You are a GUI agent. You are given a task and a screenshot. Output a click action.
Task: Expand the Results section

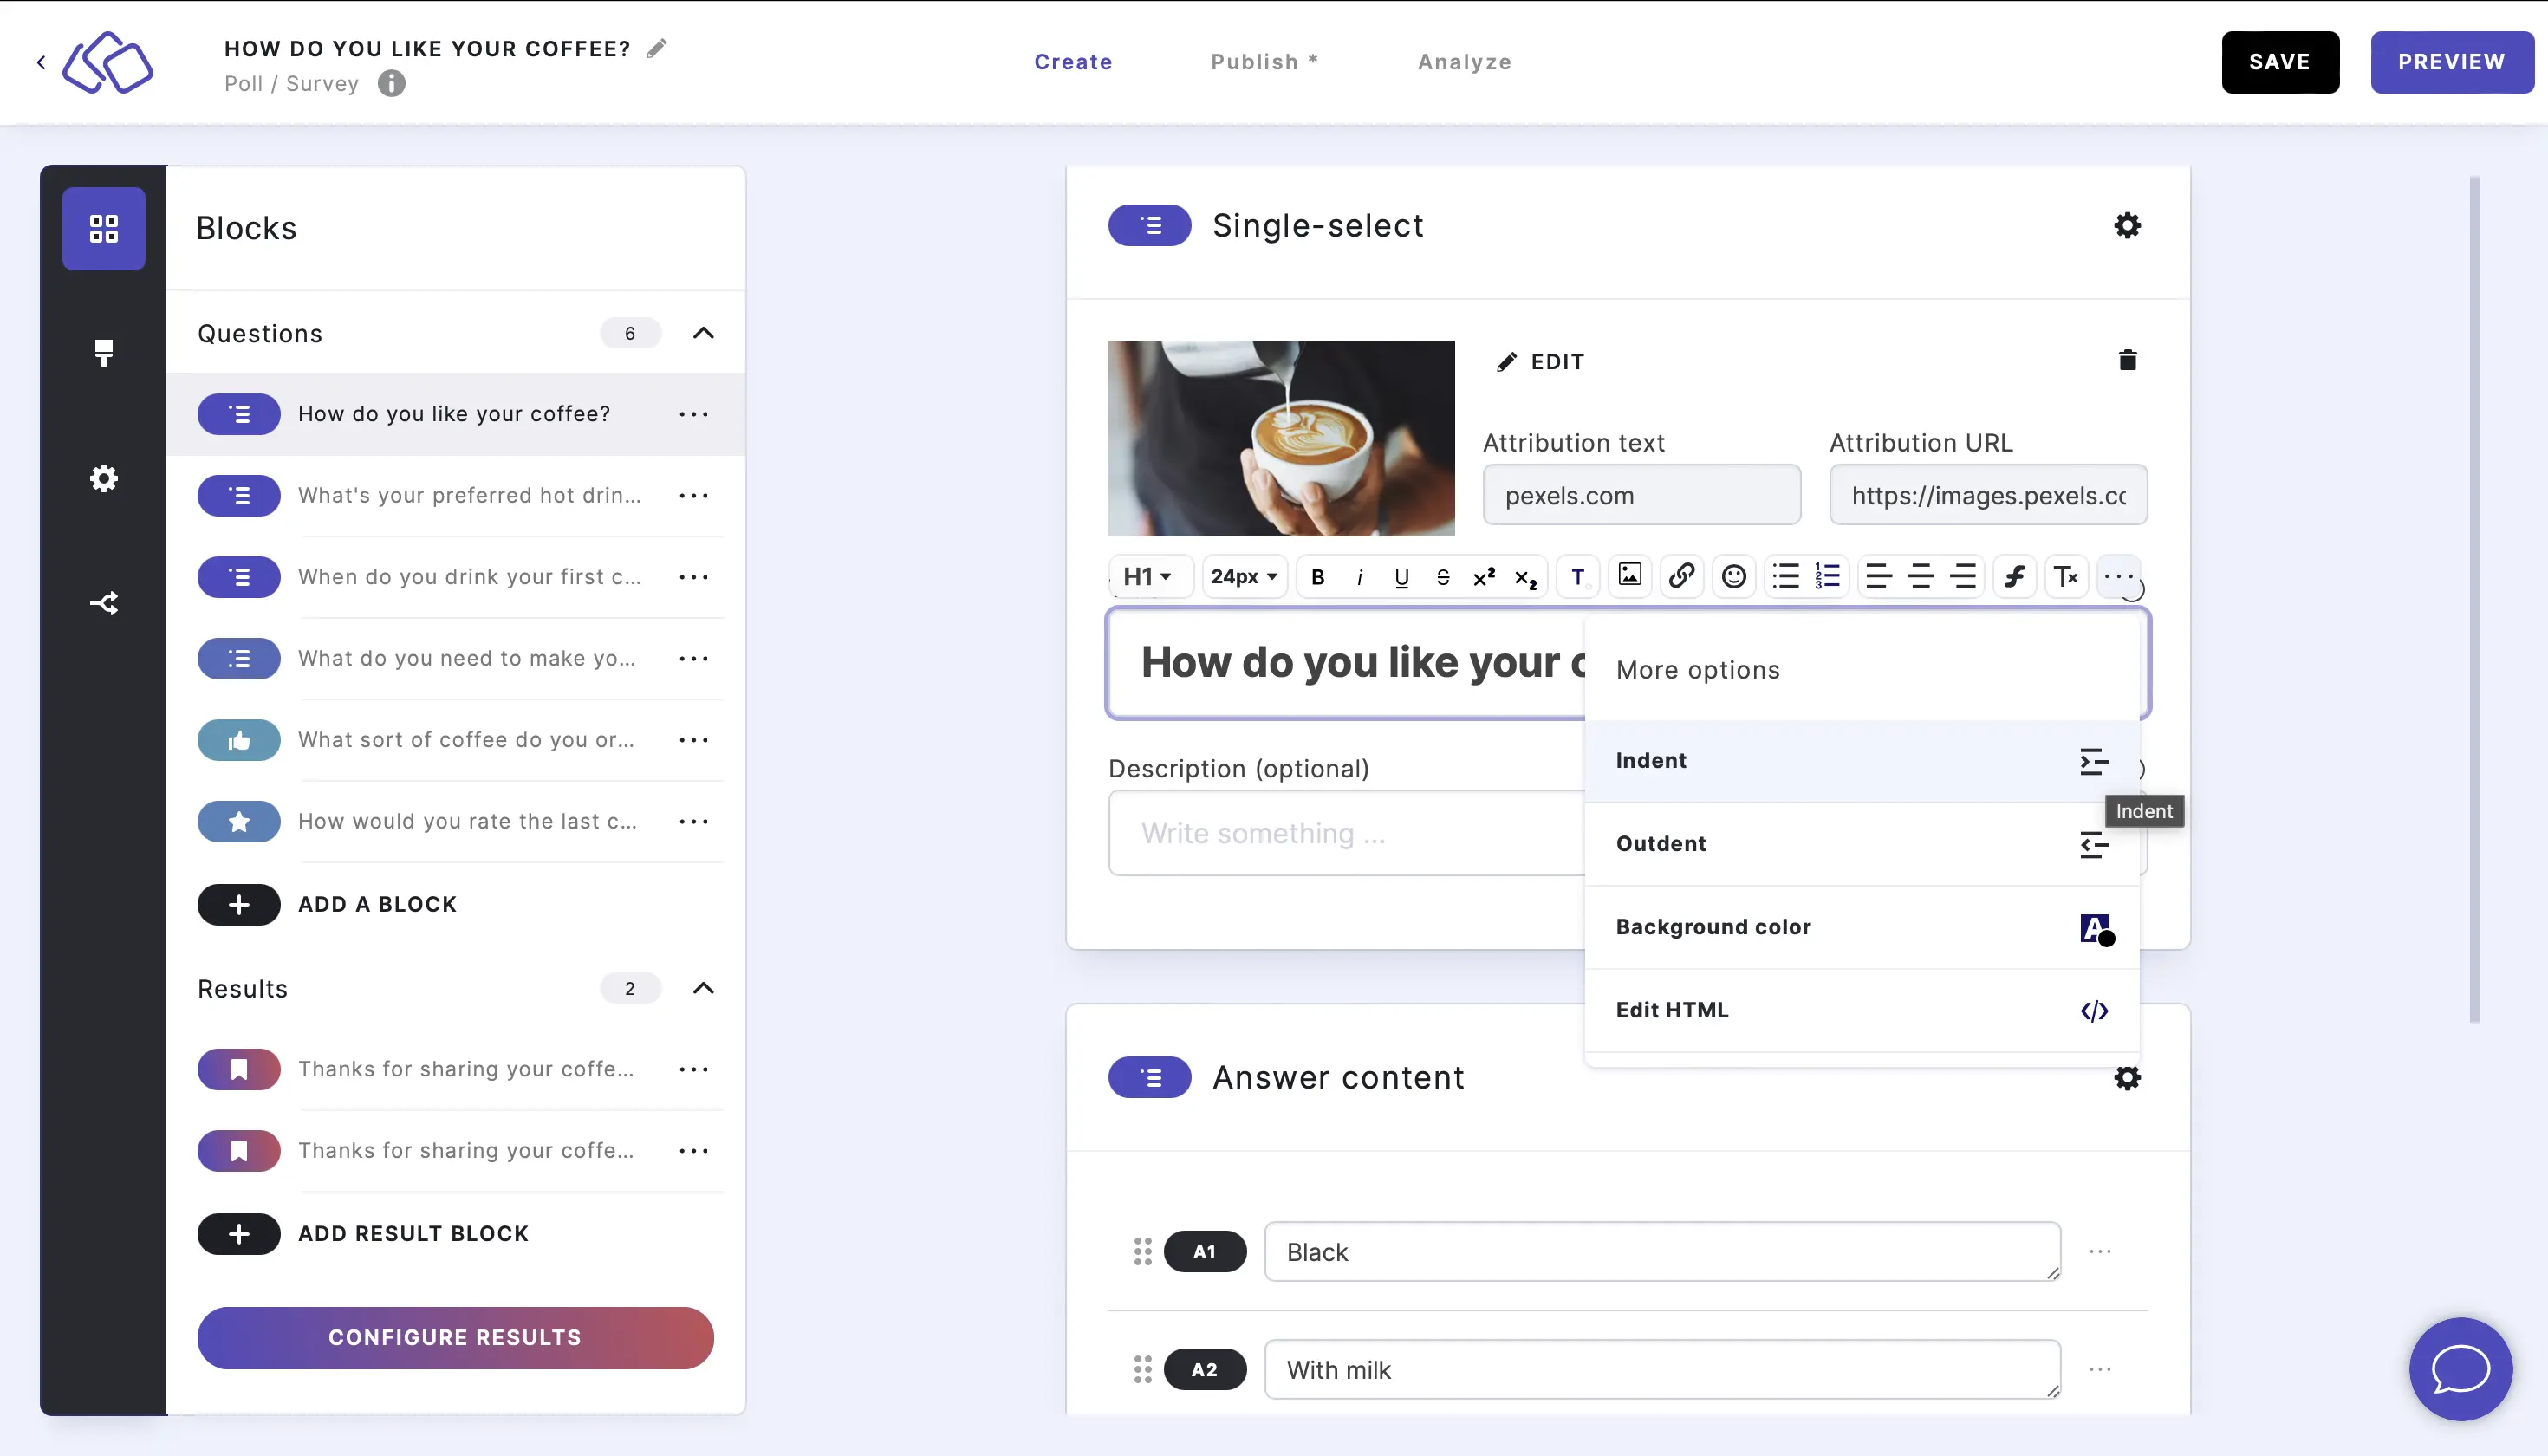(x=704, y=989)
